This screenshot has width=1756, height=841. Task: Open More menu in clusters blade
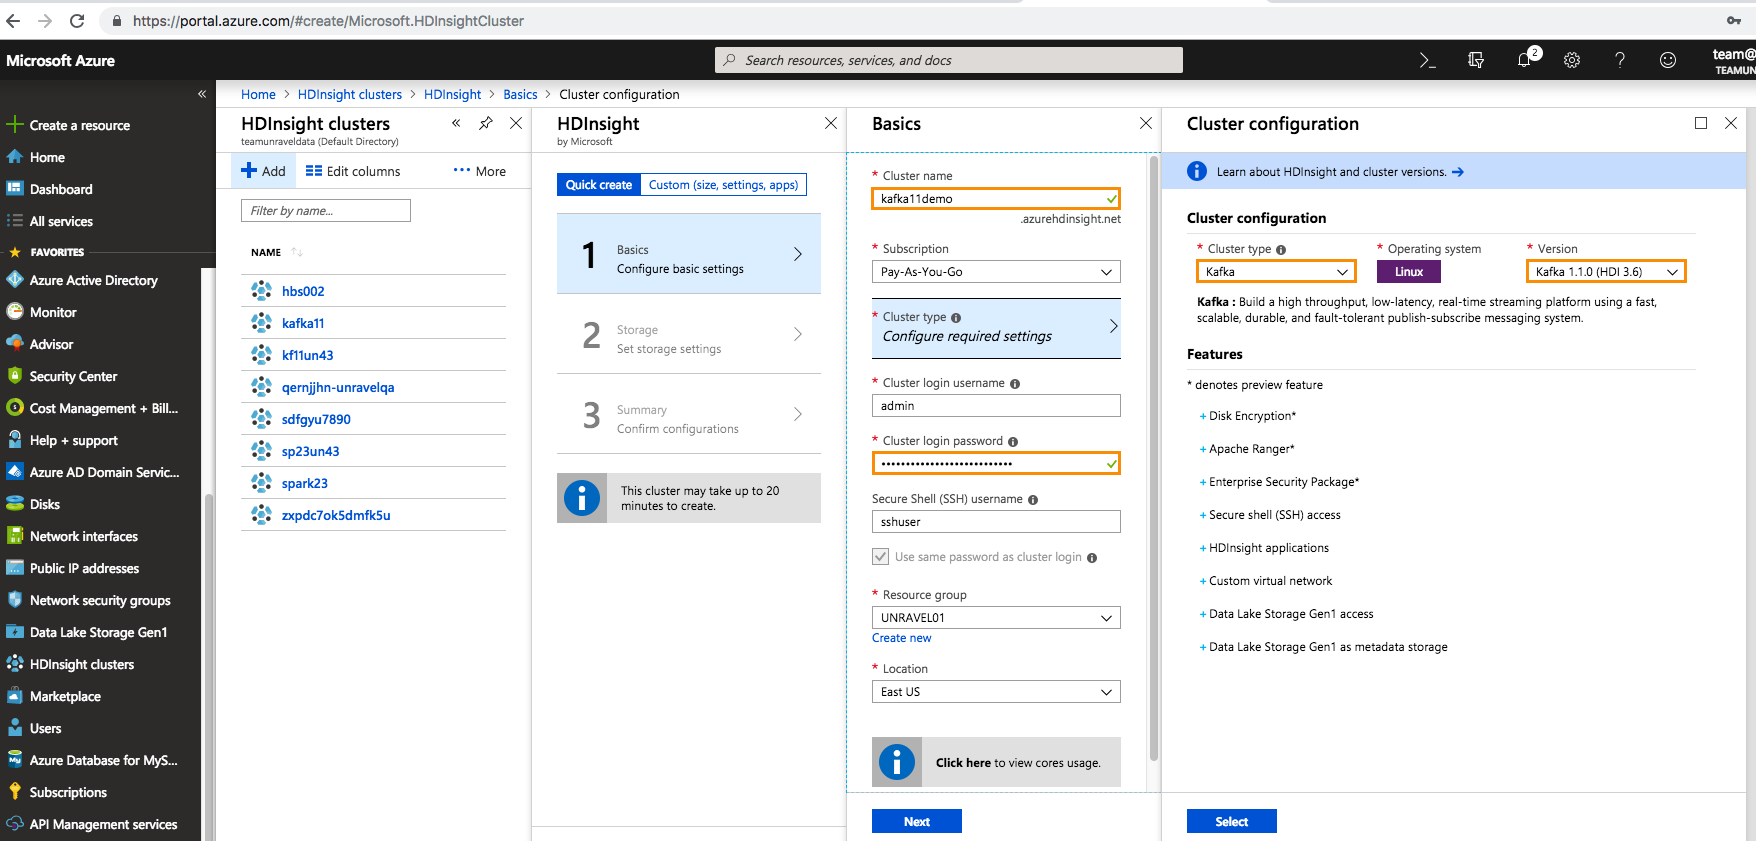pos(479,171)
